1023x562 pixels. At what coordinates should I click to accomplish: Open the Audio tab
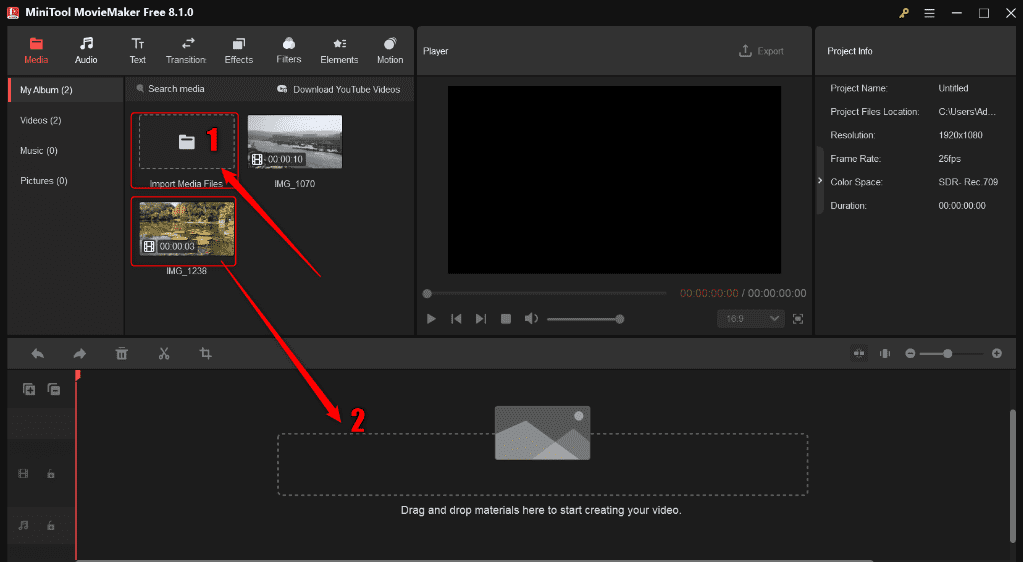(x=85, y=51)
